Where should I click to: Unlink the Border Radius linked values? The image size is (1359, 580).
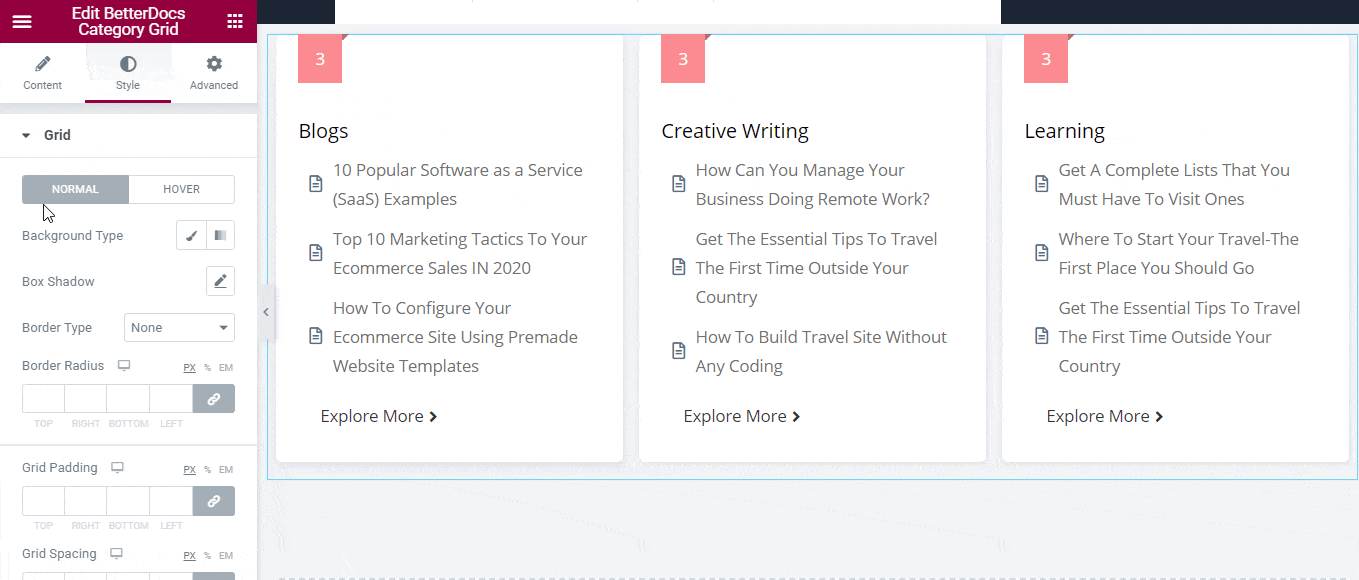(x=213, y=398)
